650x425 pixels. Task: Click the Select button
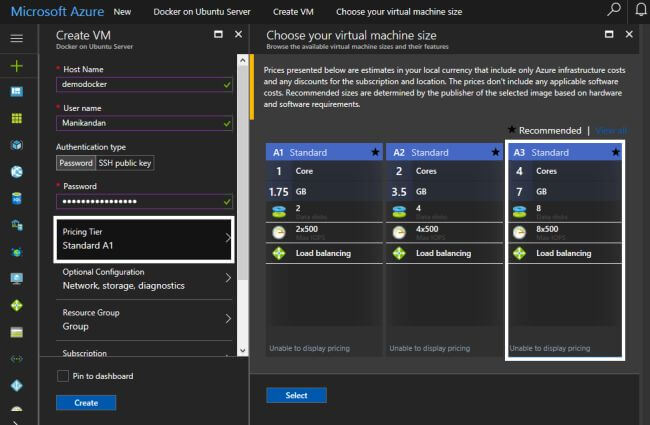[296, 395]
